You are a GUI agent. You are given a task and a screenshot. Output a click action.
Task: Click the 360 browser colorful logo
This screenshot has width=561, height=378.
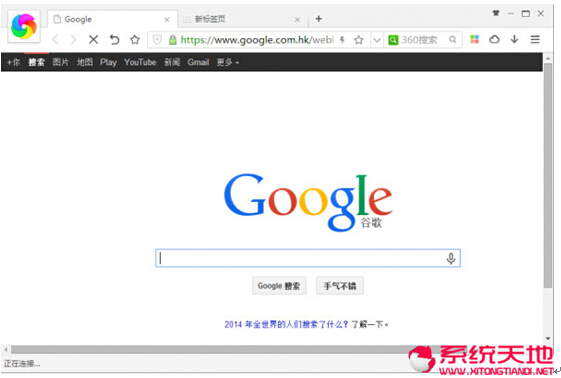(x=24, y=26)
